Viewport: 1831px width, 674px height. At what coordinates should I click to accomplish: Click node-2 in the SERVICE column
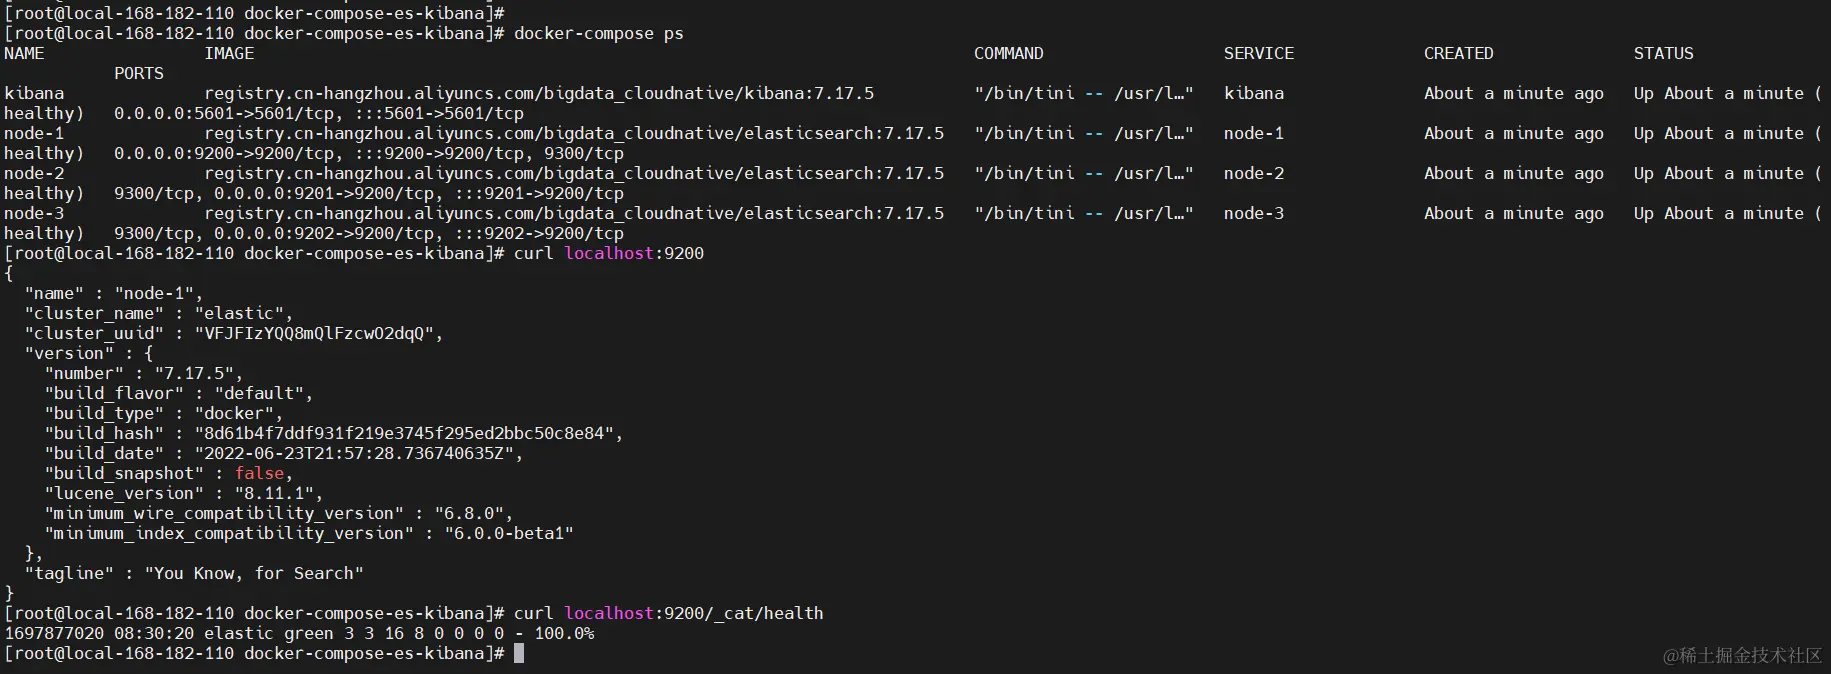pyautogui.click(x=1253, y=173)
